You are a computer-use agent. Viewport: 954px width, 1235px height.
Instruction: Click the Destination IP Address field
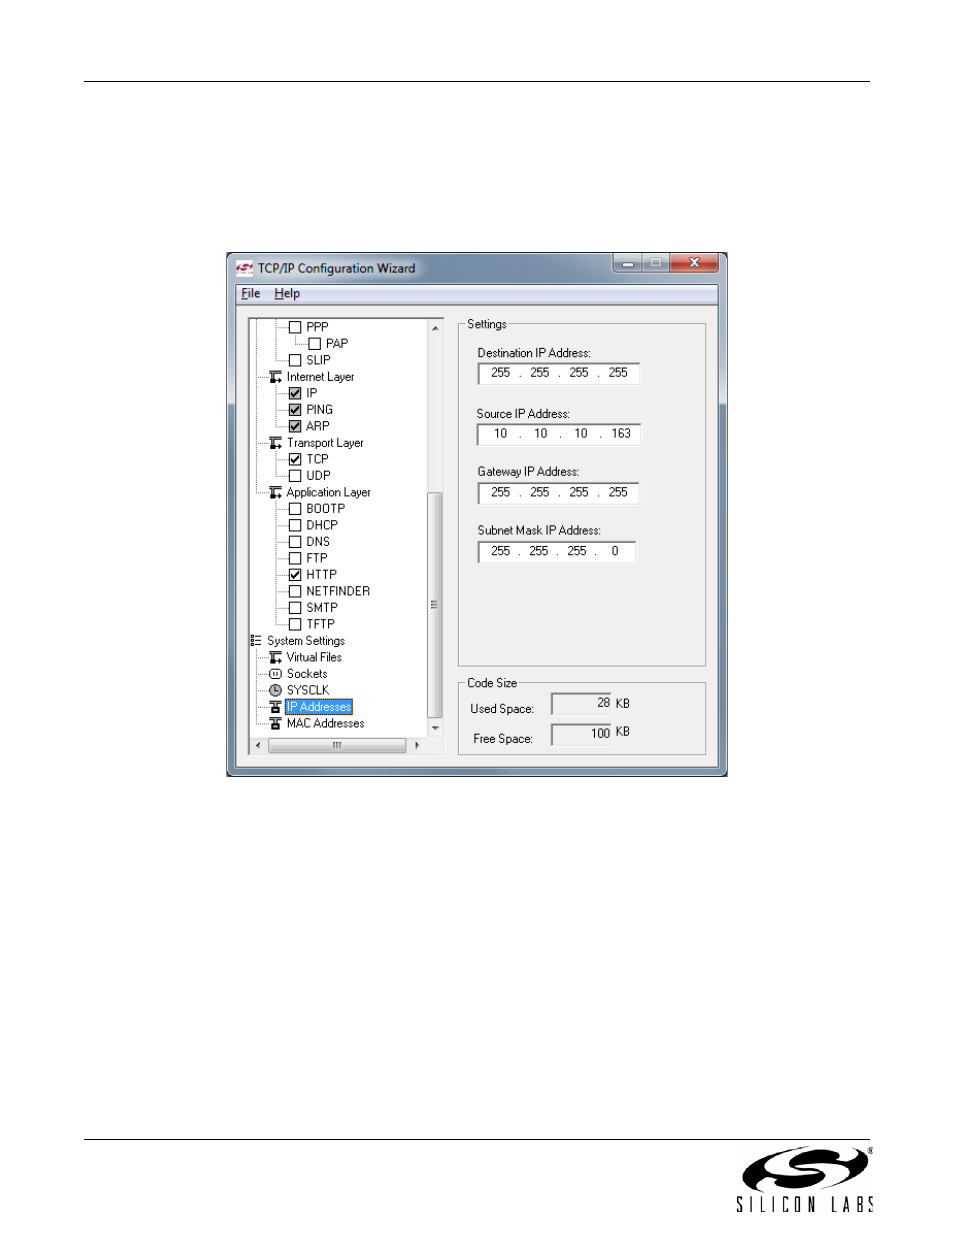(558, 373)
